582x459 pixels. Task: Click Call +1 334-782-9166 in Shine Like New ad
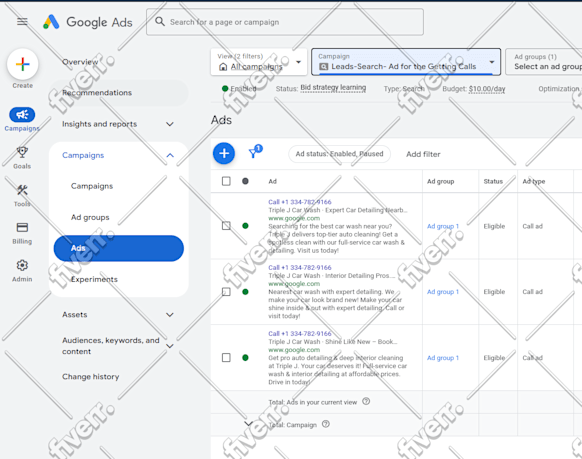[x=300, y=334]
